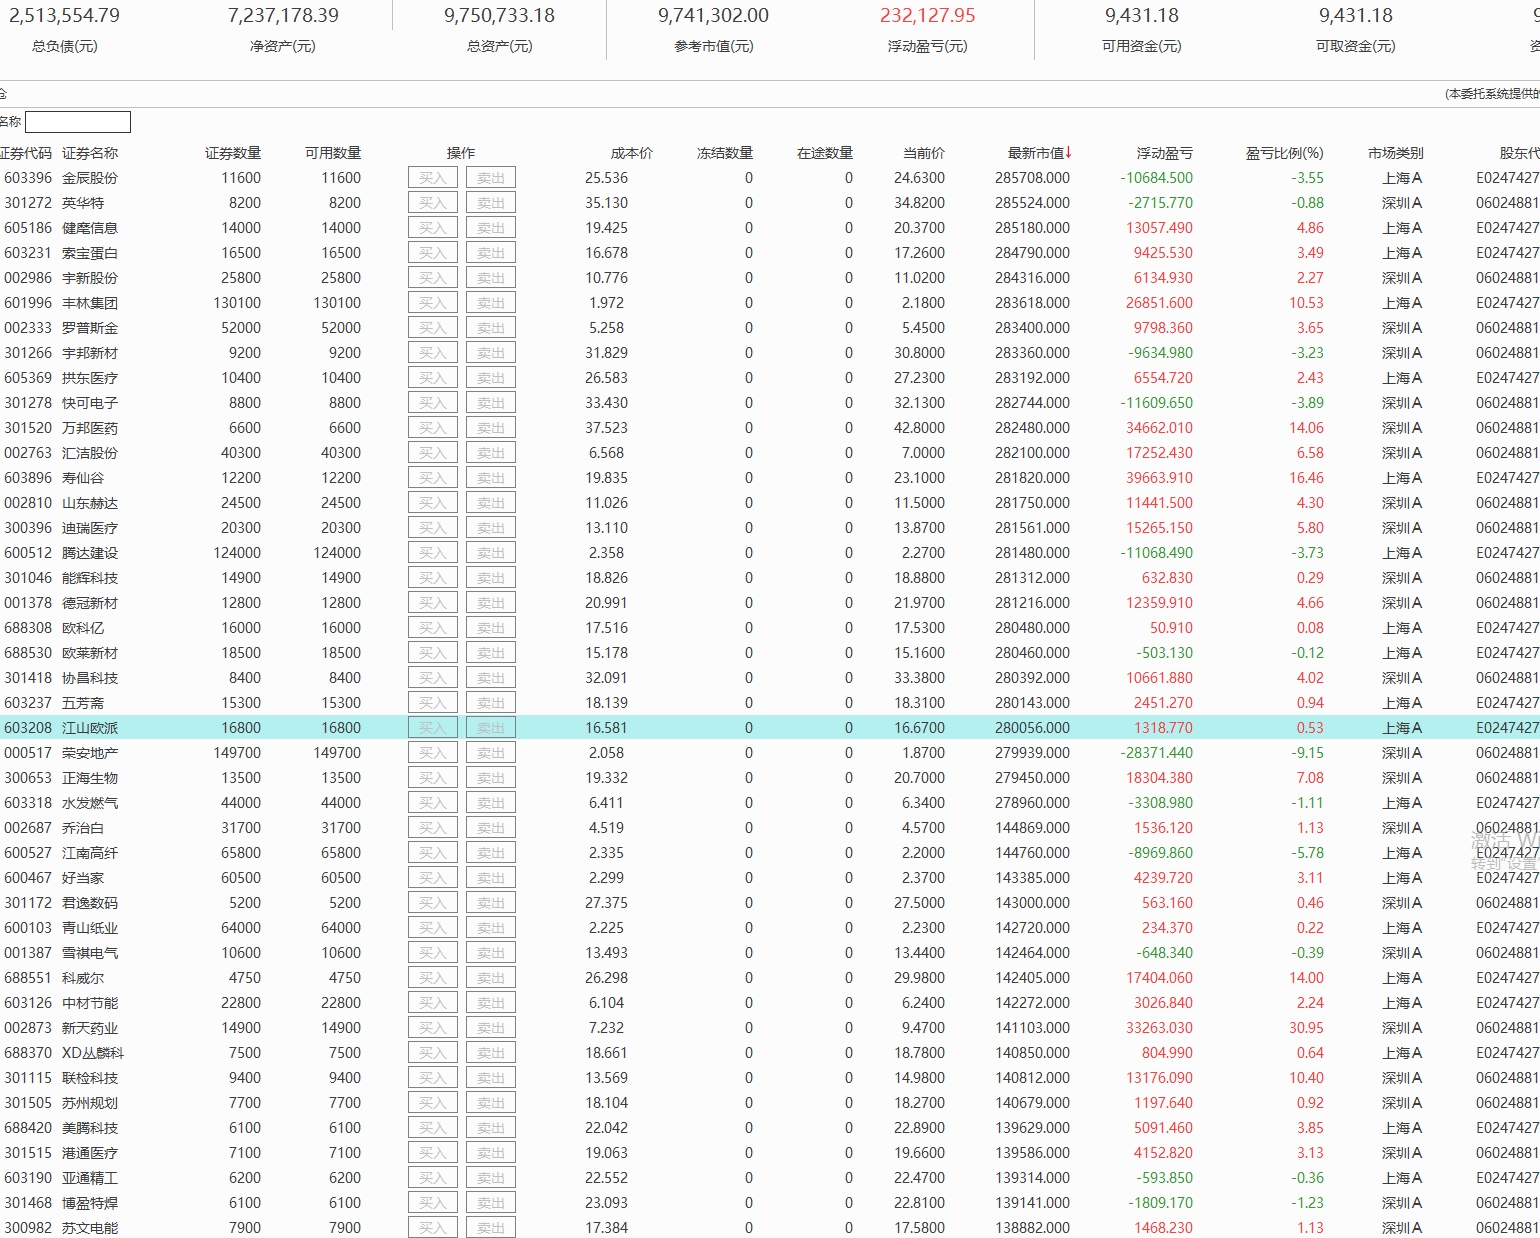Click 卖出 button for 荣安地产
Viewport: 1540px width, 1238px height.
pos(490,753)
